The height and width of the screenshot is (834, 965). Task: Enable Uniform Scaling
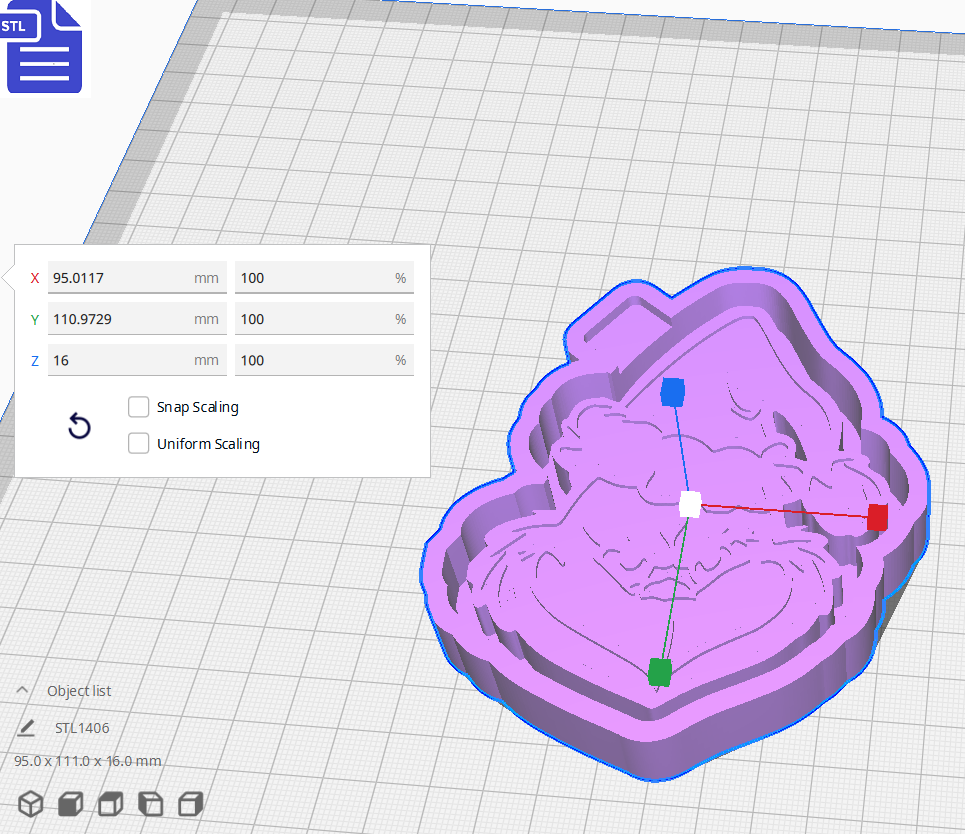(138, 443)
